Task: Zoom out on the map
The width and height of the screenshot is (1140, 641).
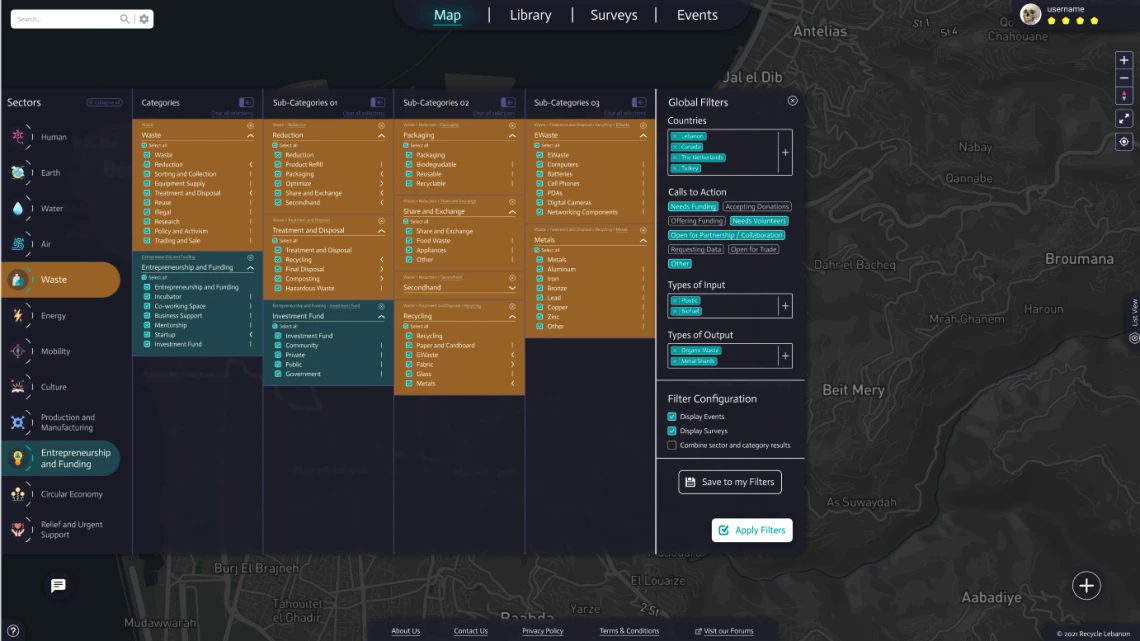Action: [x=1124, y=78]
